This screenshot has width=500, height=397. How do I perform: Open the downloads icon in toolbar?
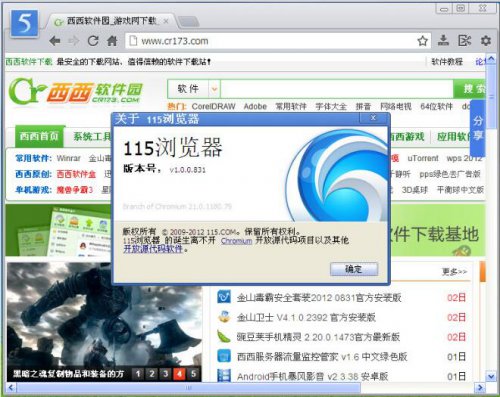tap(443, 41)
